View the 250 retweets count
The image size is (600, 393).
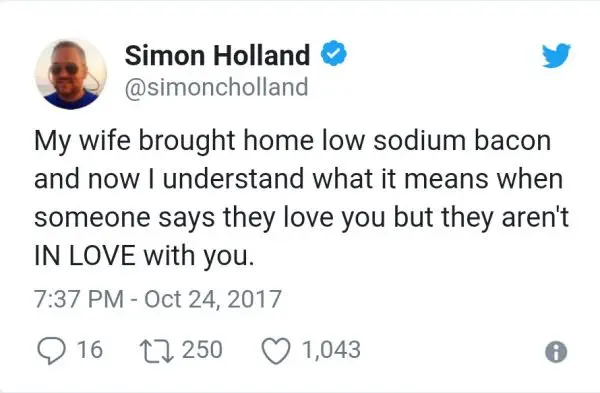click(202, 349)
